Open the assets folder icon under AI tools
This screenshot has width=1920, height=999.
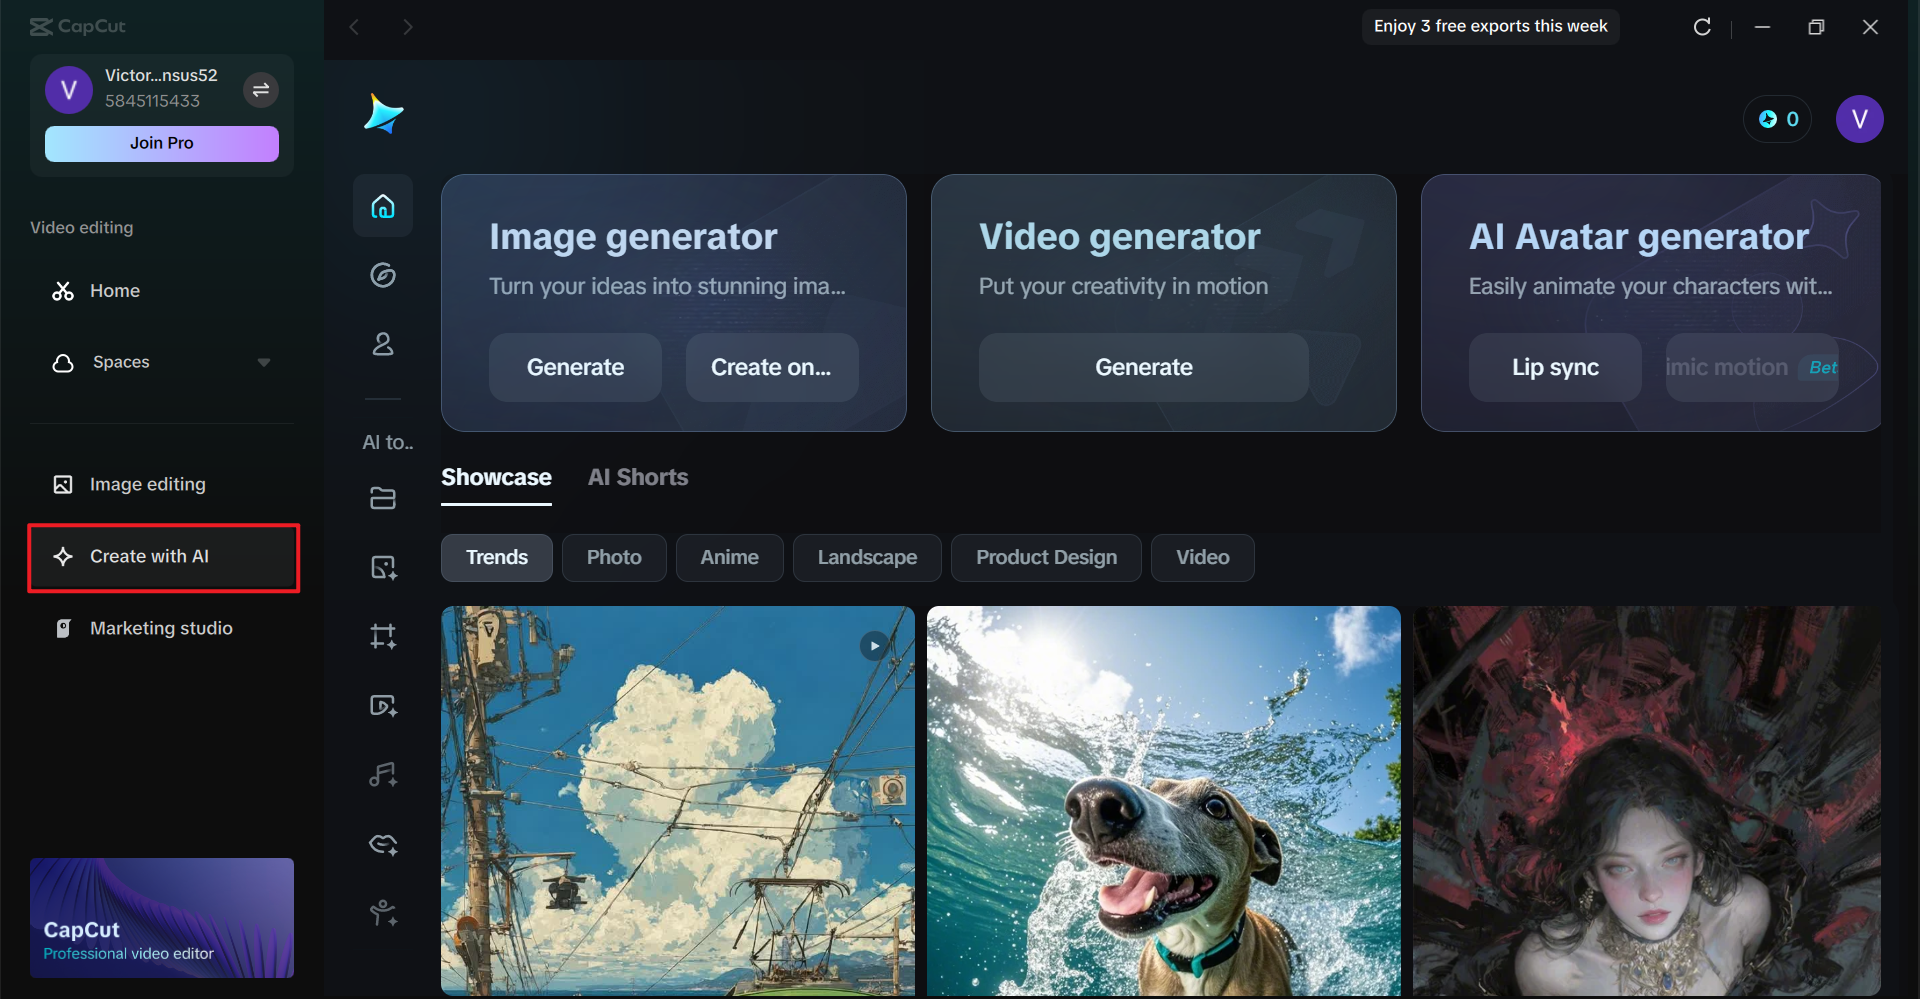(383, 497)
